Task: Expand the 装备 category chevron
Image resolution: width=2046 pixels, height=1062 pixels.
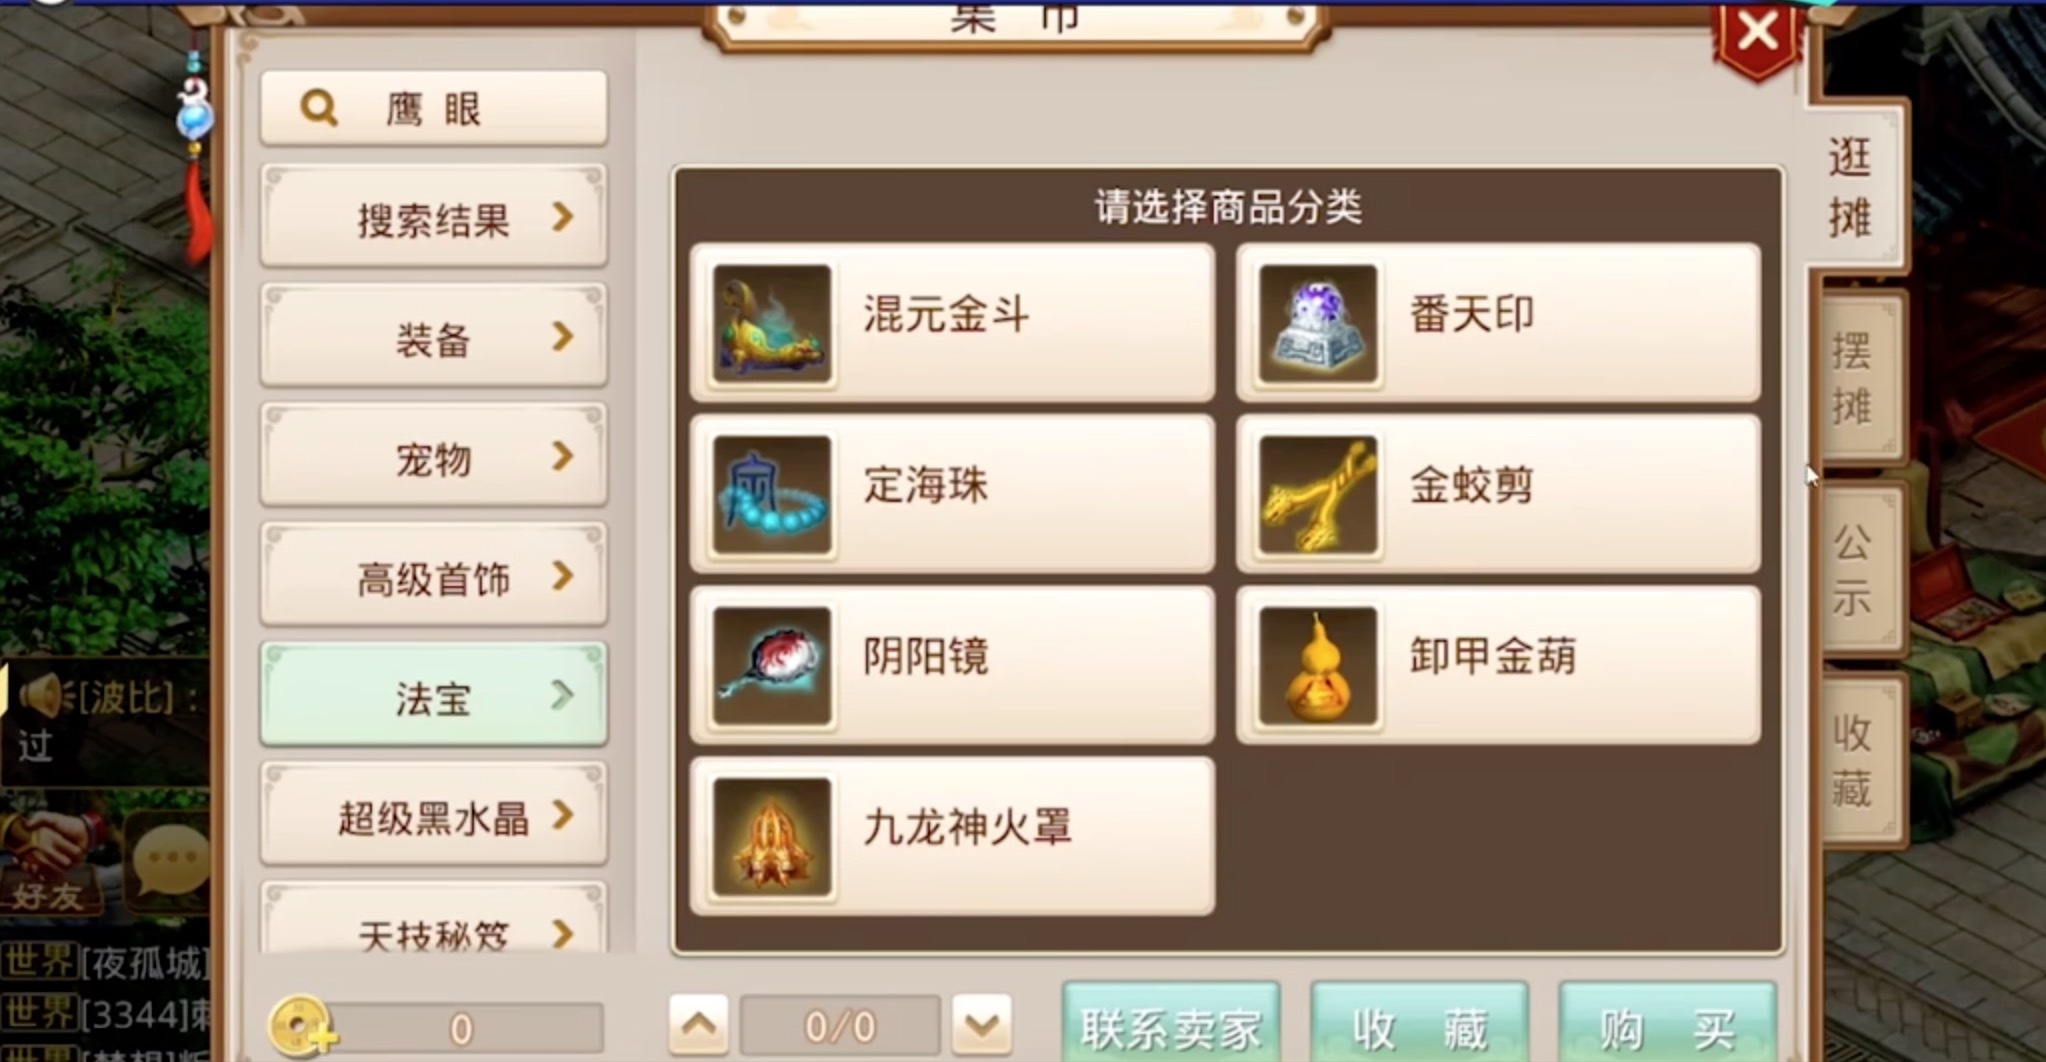Action: tap(563, 337)
